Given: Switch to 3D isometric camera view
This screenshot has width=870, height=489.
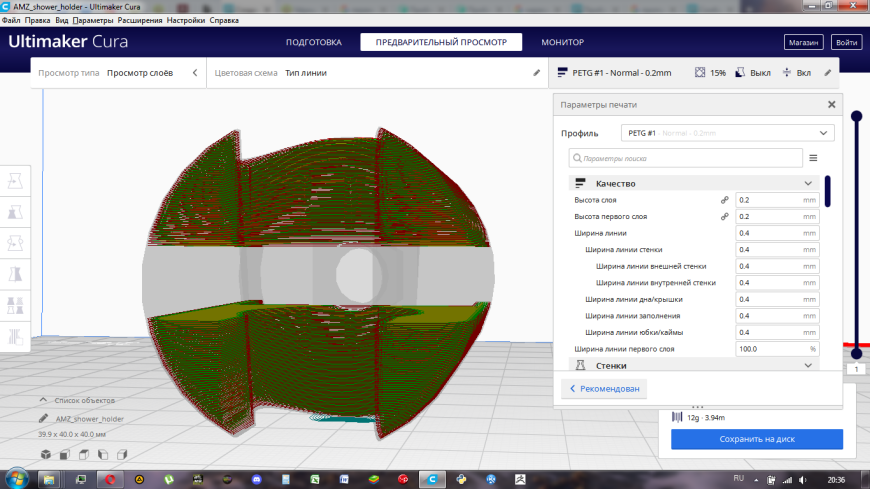Looking at the screenshot, I should point(45,455).
